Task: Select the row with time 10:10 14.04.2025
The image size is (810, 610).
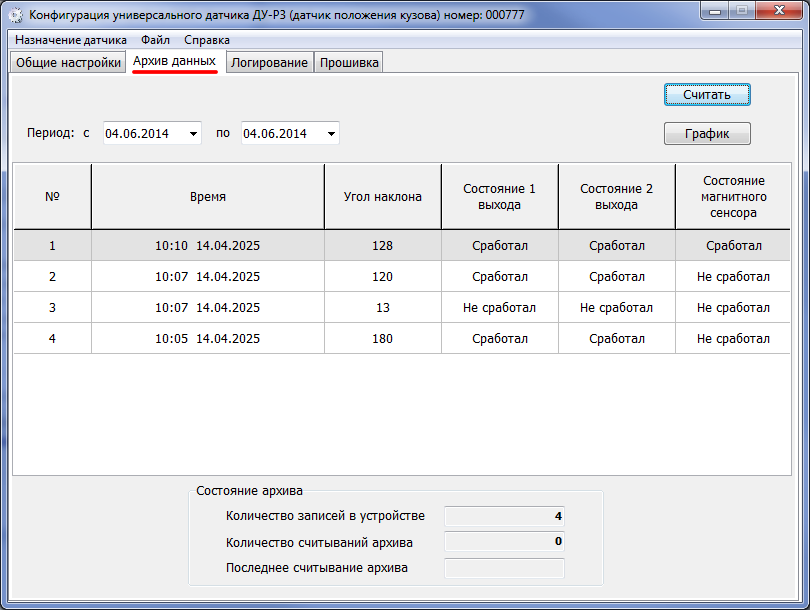Action: pyautogui.click(x=402, y=245)
